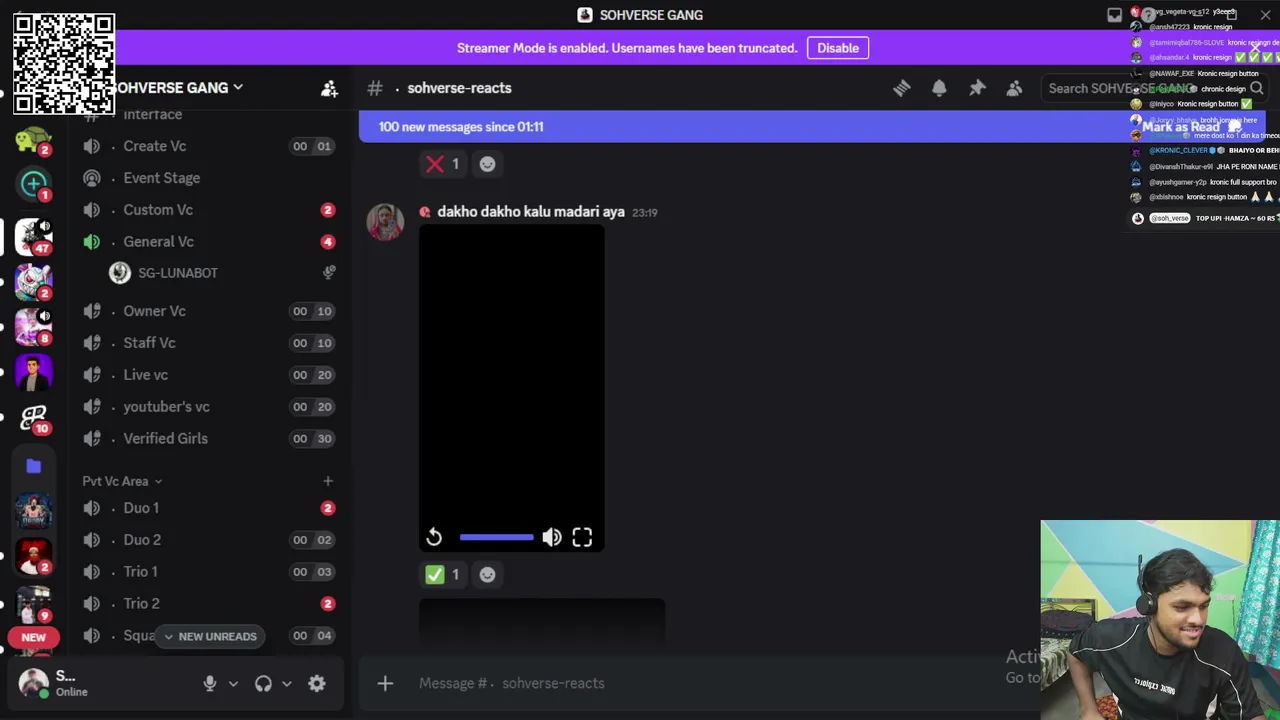Viewport: 1280px width, 720px height.
Task: Adjust the video volume slider
Action: pyautogui.click(x=496, y=538)
